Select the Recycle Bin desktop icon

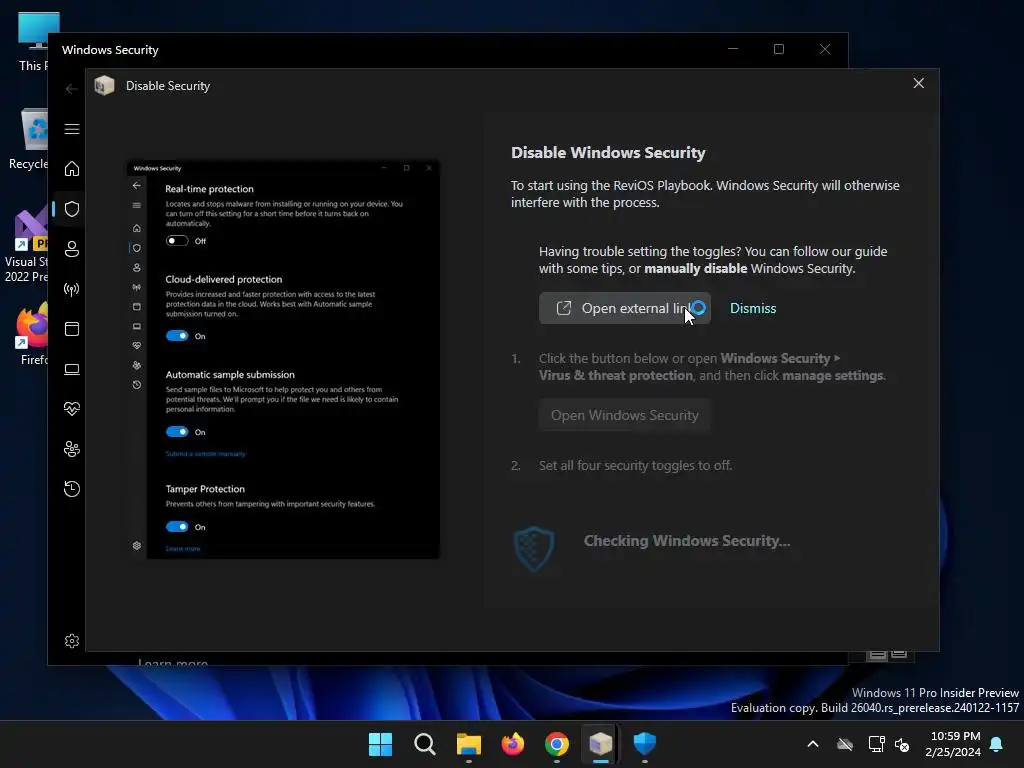coord(29,138)
